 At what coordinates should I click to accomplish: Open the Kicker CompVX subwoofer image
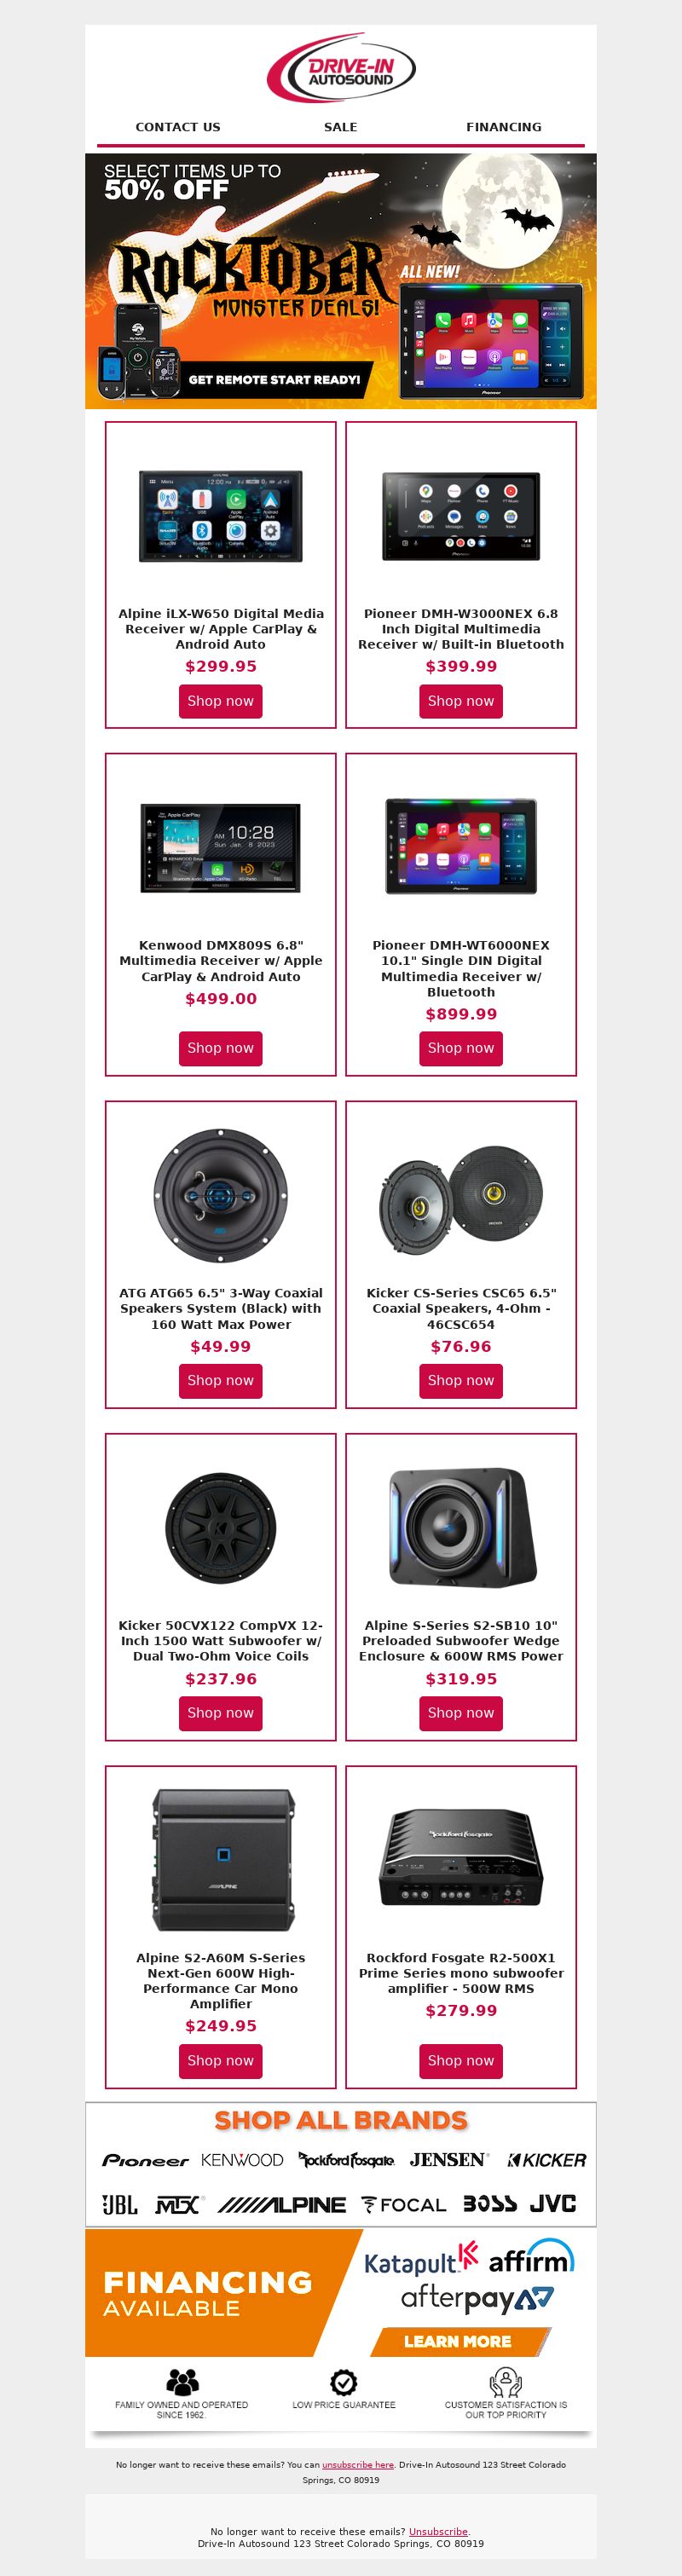point(221,1527)
